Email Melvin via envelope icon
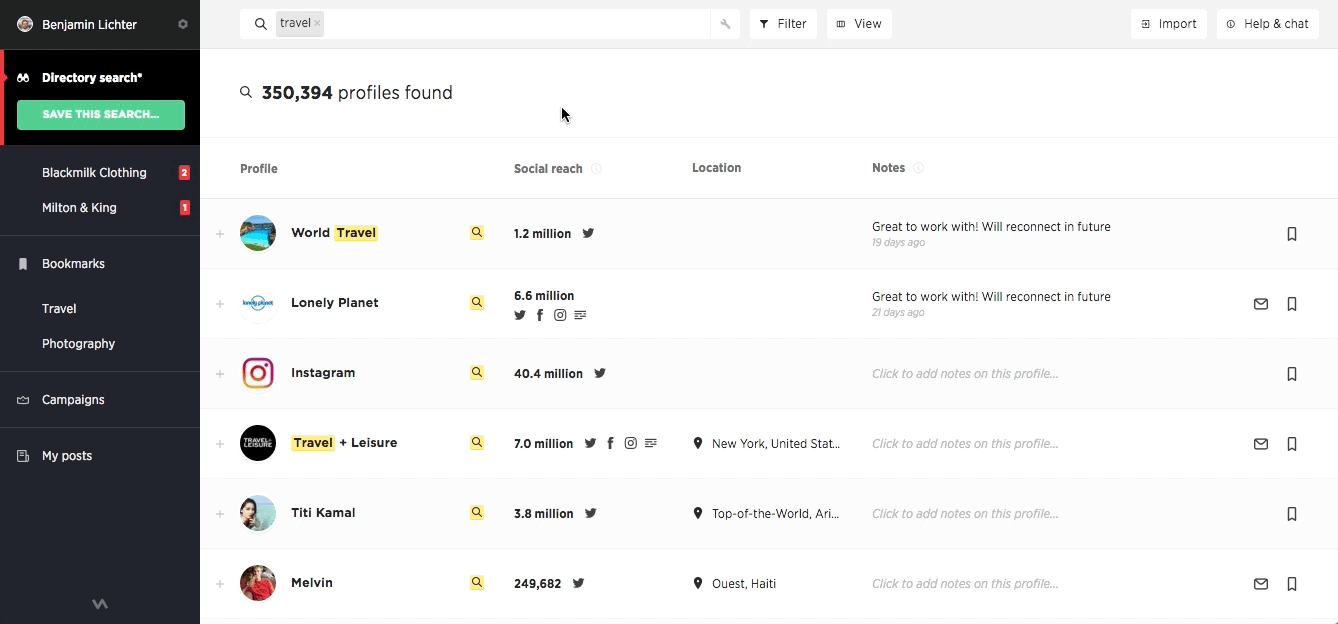The width and height of the screenshot is (1338, 624). point(1261,584)
